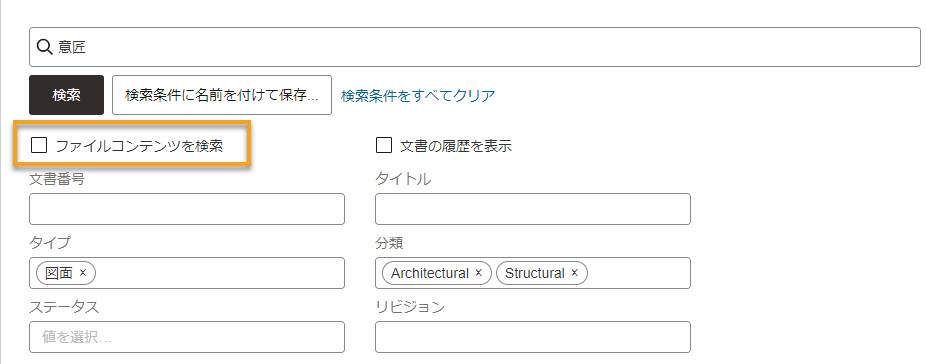The height and width of the screenshot is (364, 926).
Task: Remove the Structural tag with its x
Action: click(x=575, y=273)
